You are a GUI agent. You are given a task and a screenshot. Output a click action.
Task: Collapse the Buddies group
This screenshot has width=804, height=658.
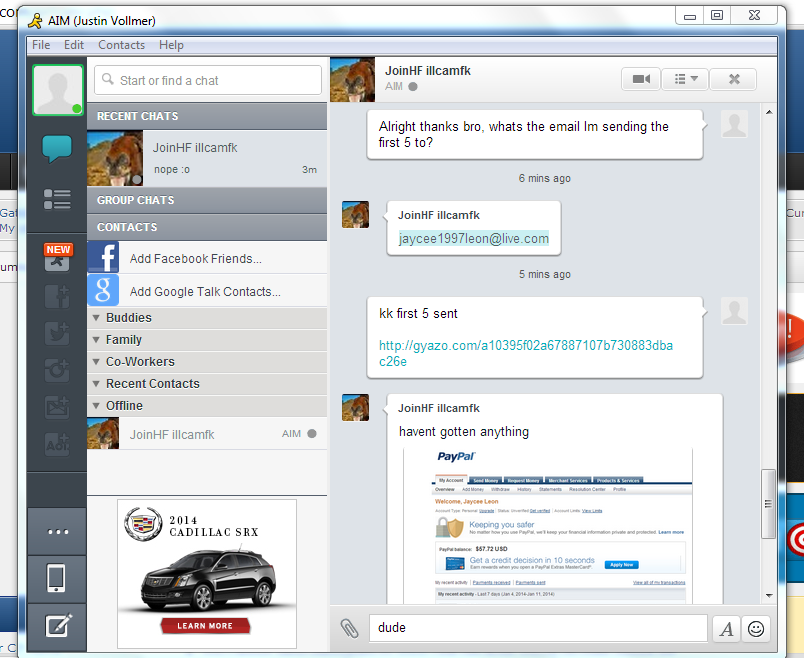(x=96, y=318)
